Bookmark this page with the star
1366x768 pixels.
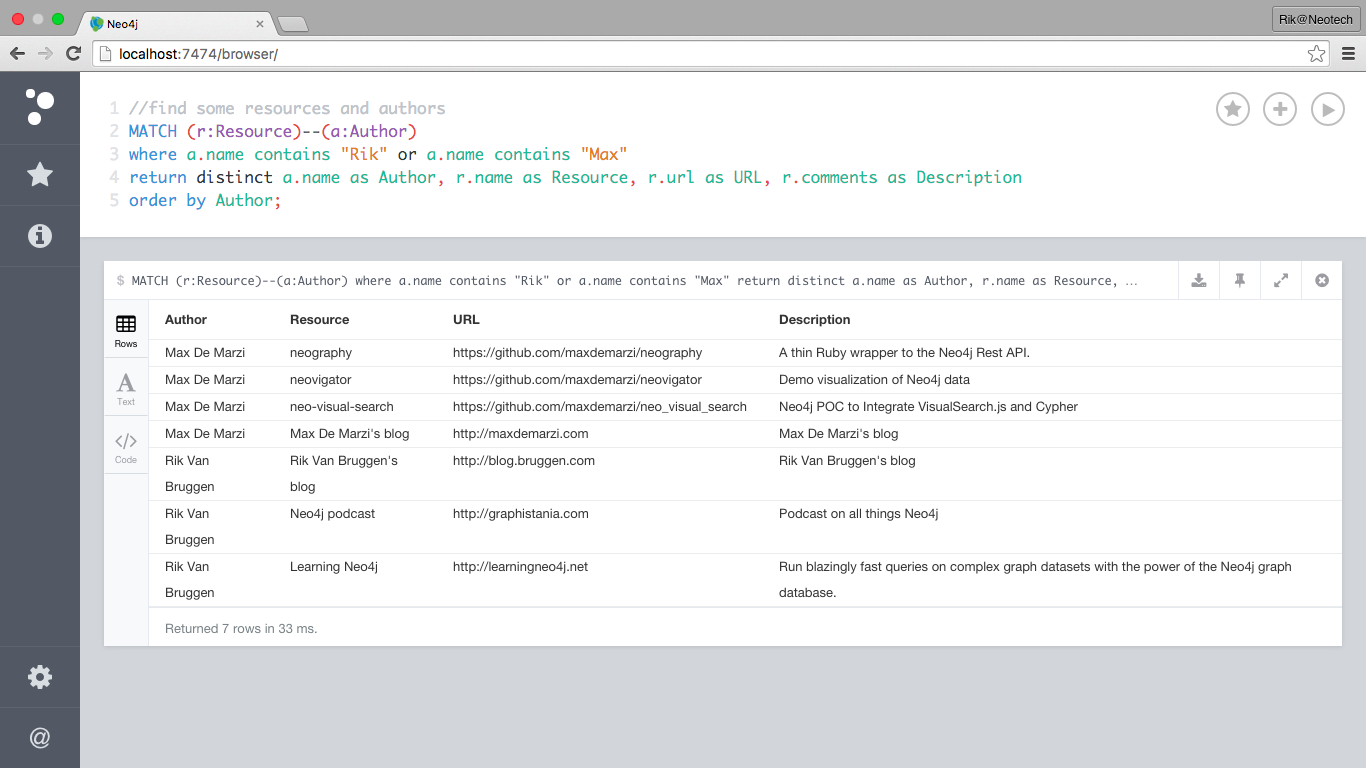pyautogui.click(x=1316, y=54)
